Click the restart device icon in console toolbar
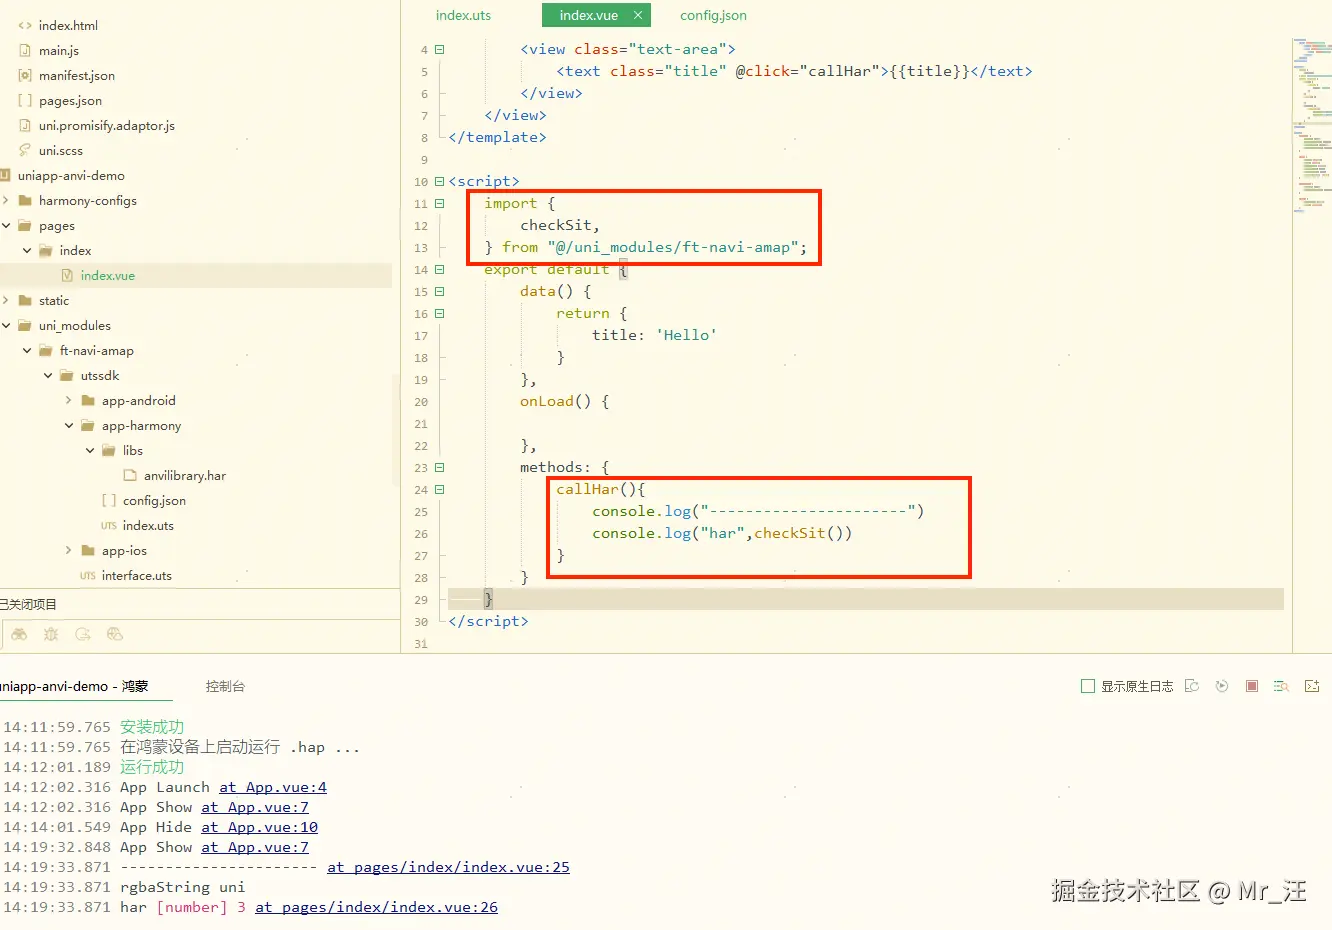This screenshot has width=1332, height=930. [x=1192, y=686]
